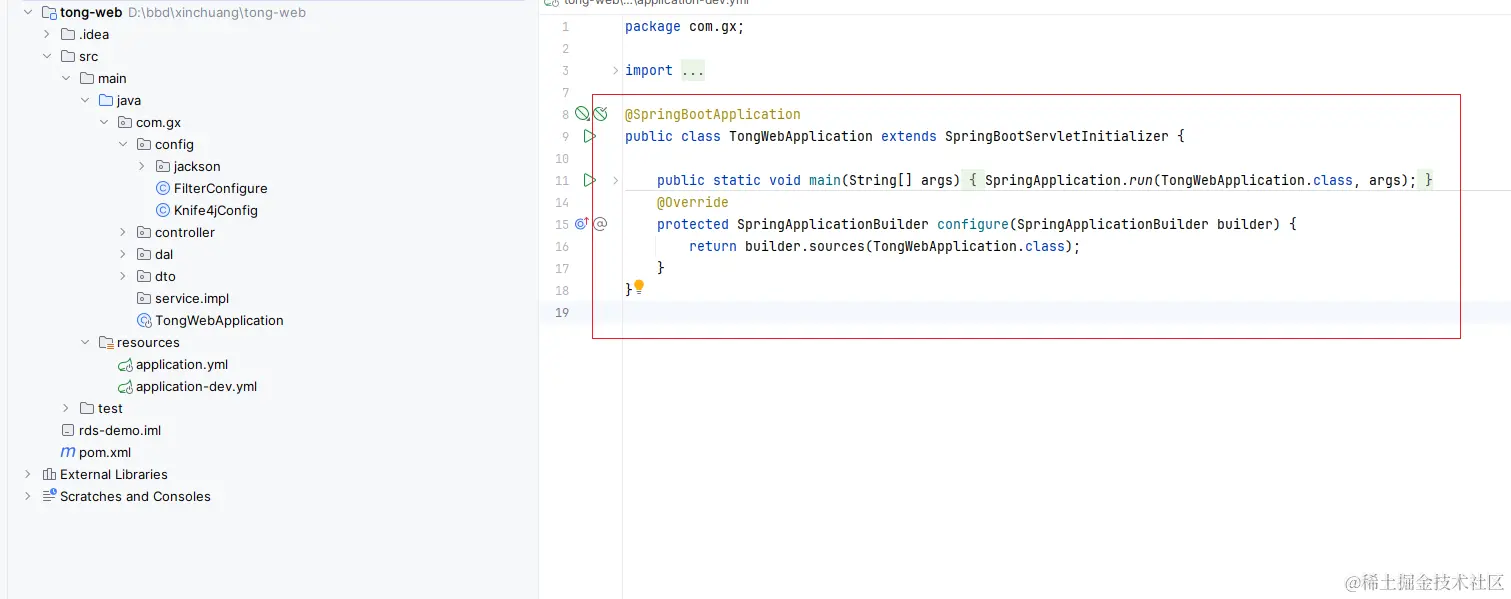Open application-dev.yml file
This screenshot has height=599, width=1511.
pyautogui.click(x=196, y=387)
